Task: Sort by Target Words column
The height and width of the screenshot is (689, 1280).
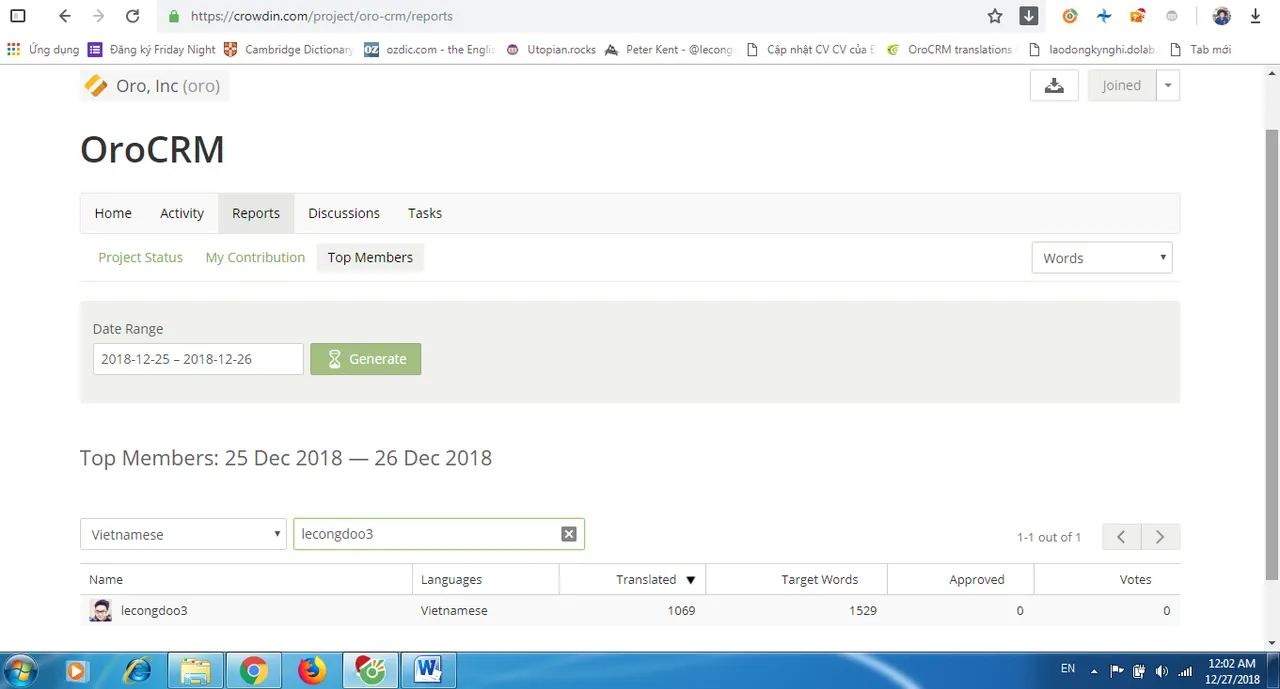Action: (796, 579)
